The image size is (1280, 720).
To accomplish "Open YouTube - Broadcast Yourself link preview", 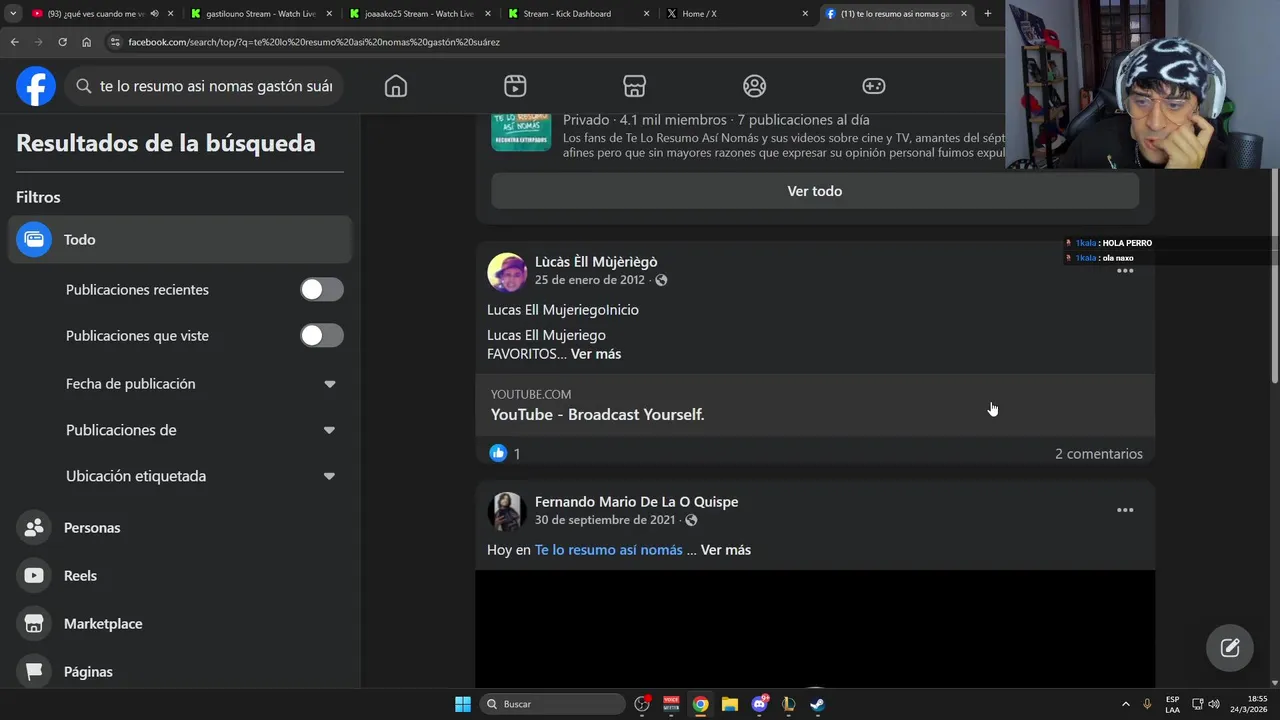I will [815, 405].
